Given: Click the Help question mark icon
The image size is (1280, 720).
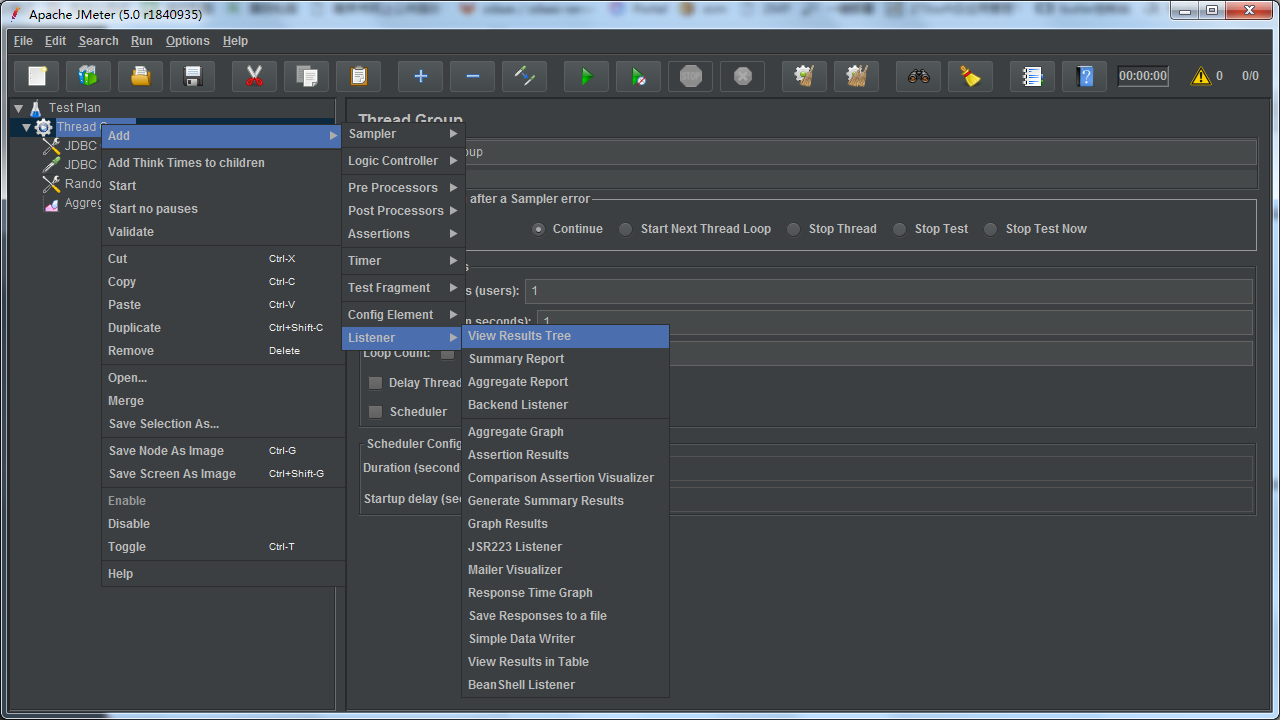Looking at the screenshot, I should pyautogui.click(x=1085, y=76).
